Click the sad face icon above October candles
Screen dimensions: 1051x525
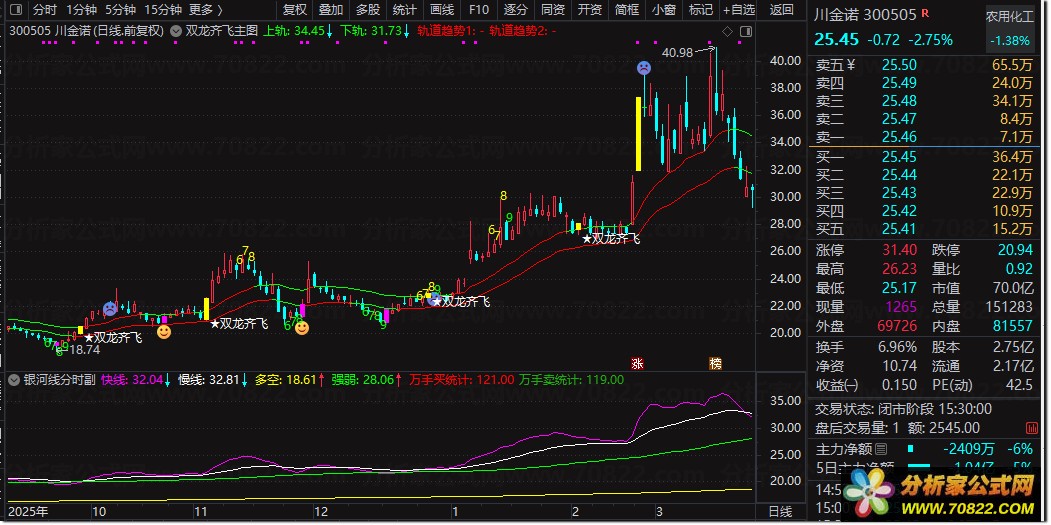tap(109, 309)
